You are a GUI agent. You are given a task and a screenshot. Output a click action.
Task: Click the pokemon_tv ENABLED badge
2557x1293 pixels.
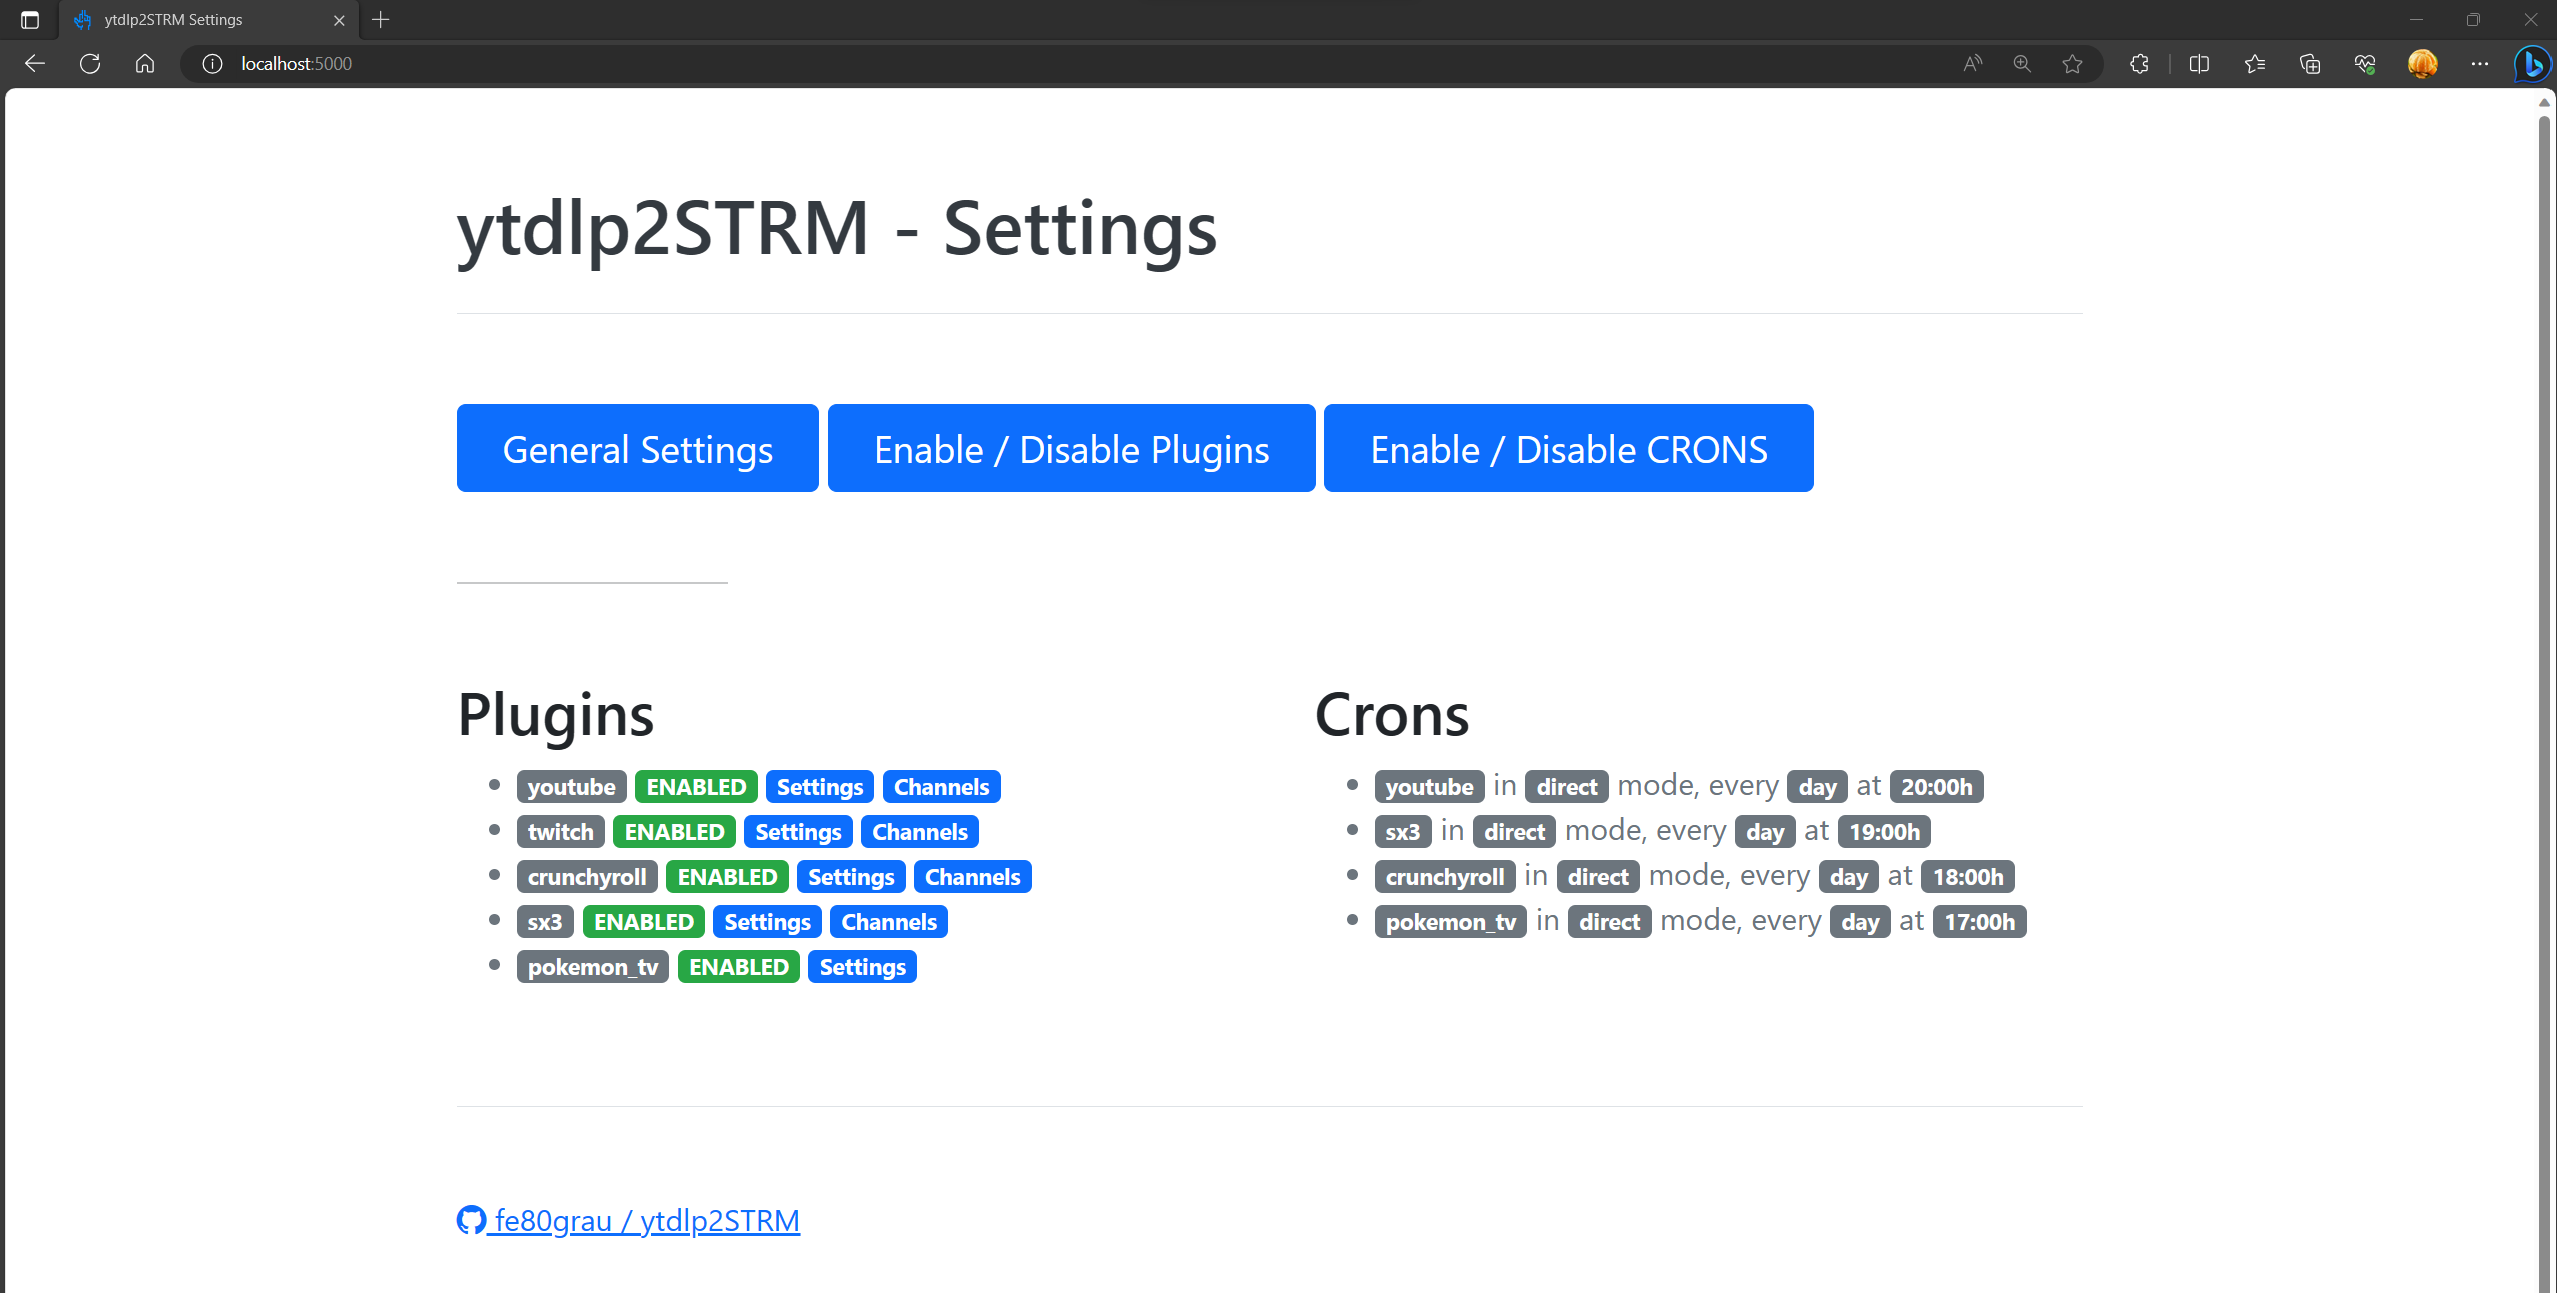coord(738,967)
